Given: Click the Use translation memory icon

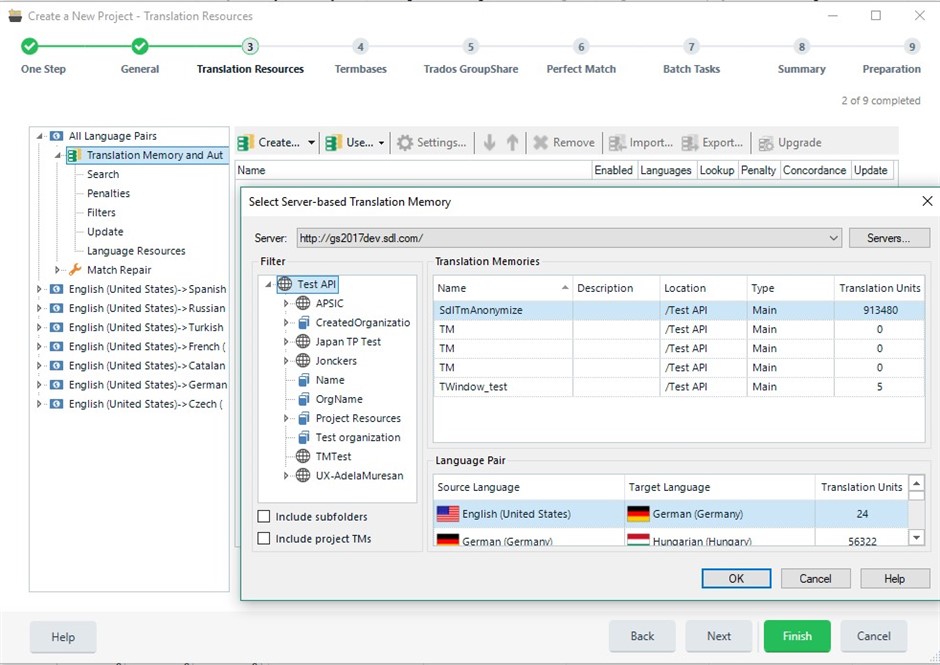Looking at the screenshot, I should [x=333, y=143].
